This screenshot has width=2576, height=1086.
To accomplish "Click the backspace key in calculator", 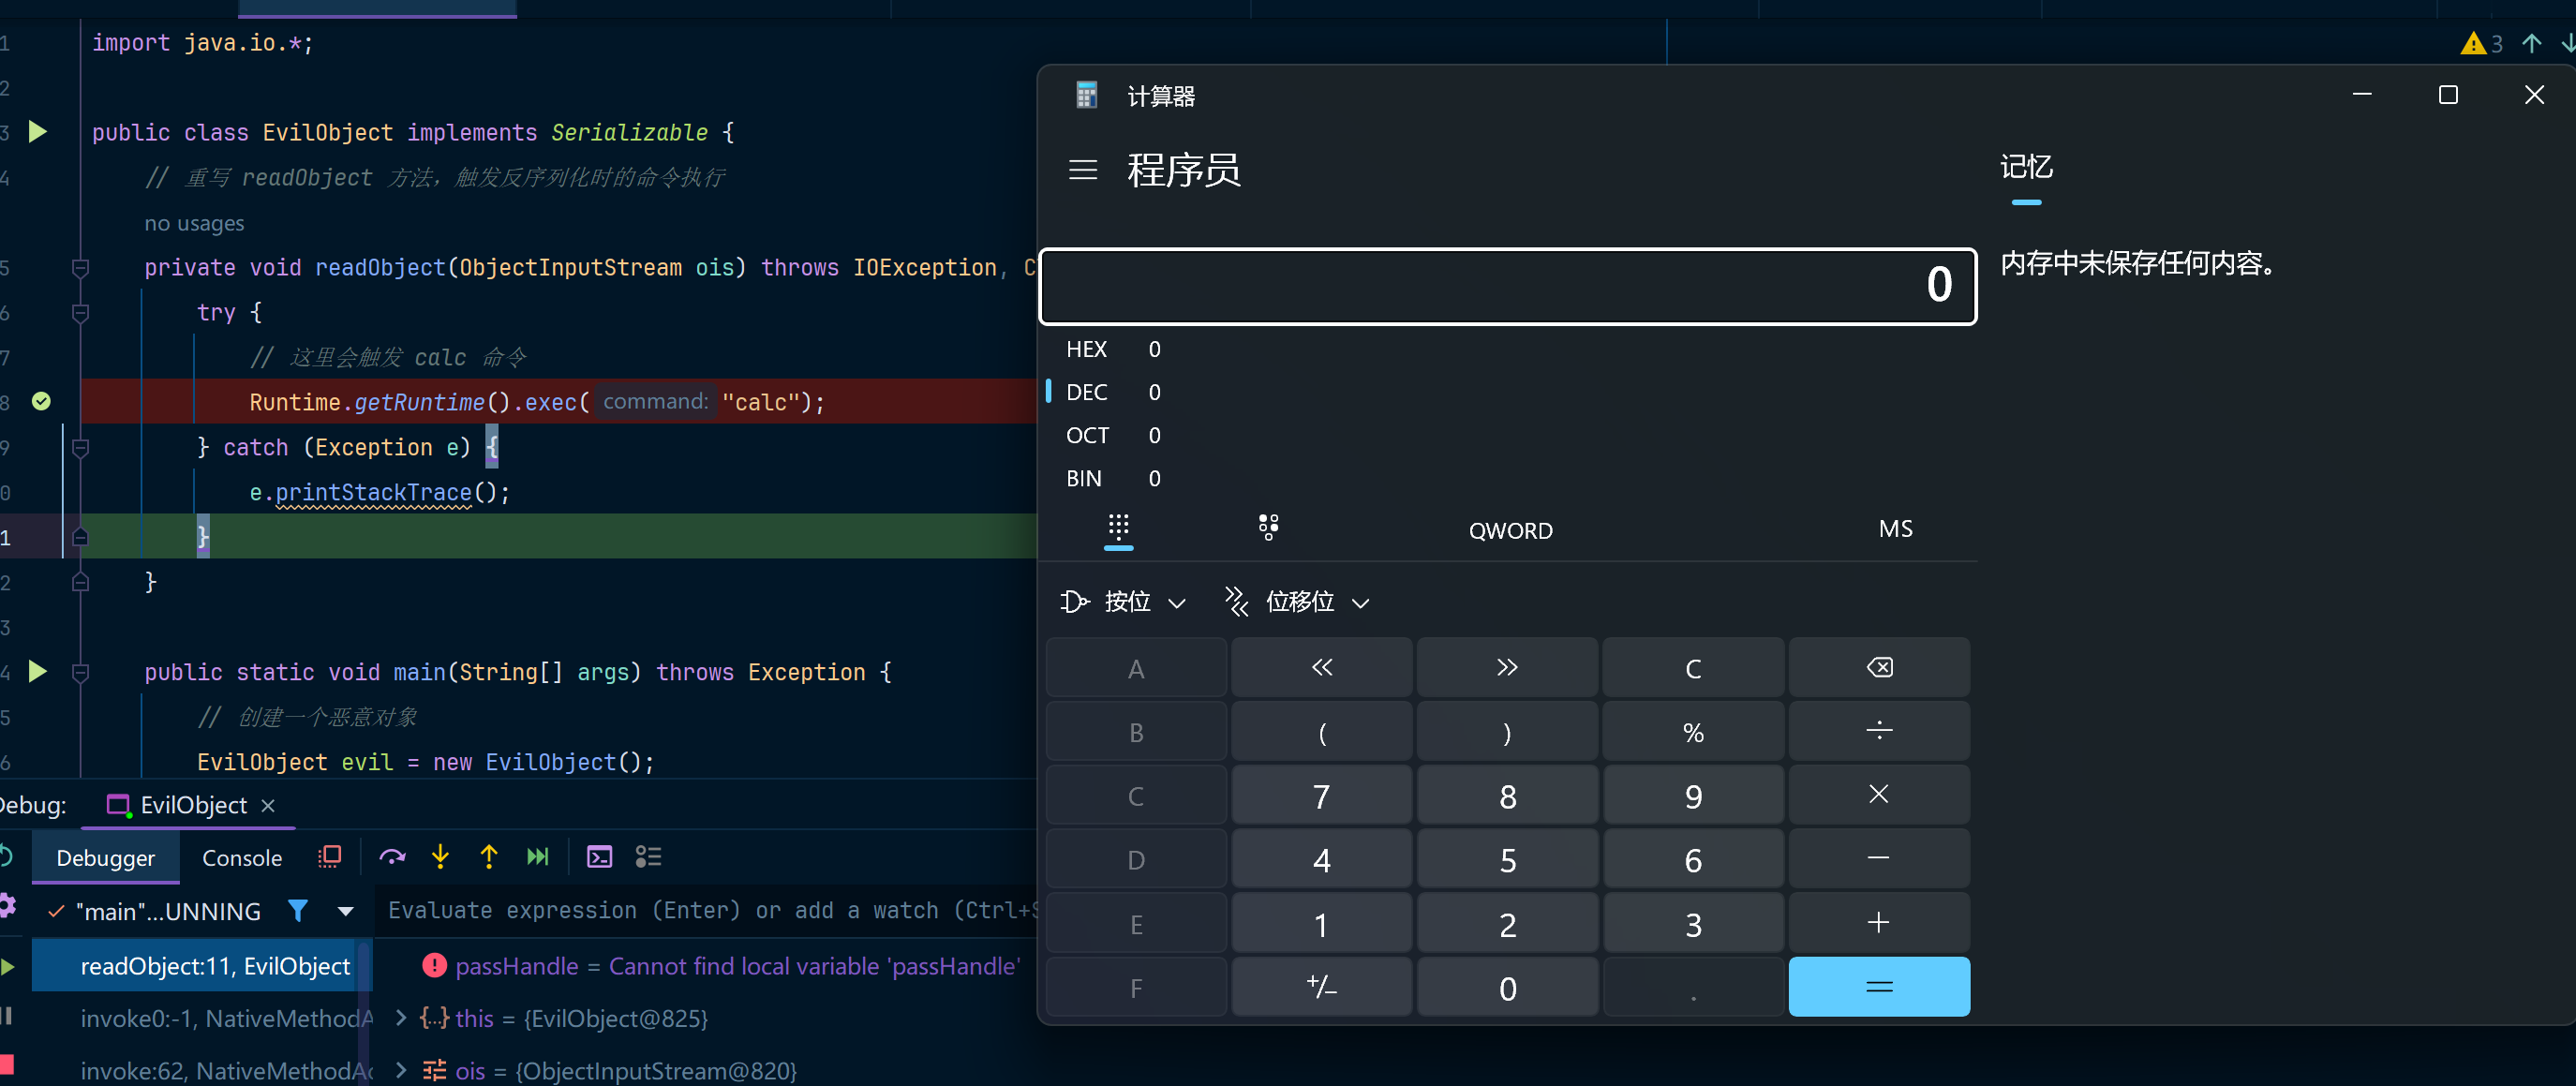I will pos(1878,668).
